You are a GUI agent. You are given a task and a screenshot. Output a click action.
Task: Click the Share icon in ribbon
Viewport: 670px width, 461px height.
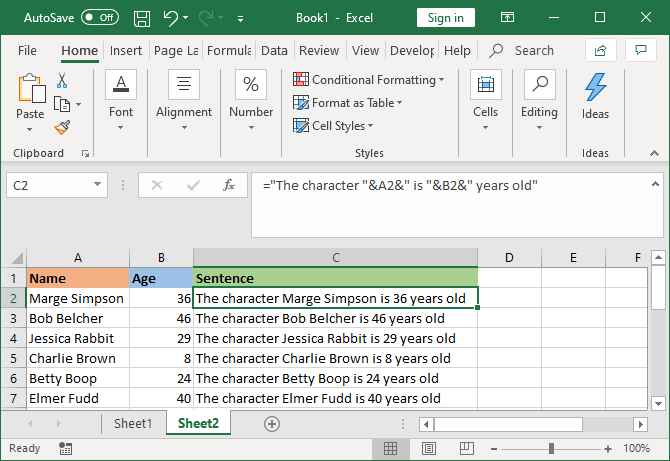(600, 50)
